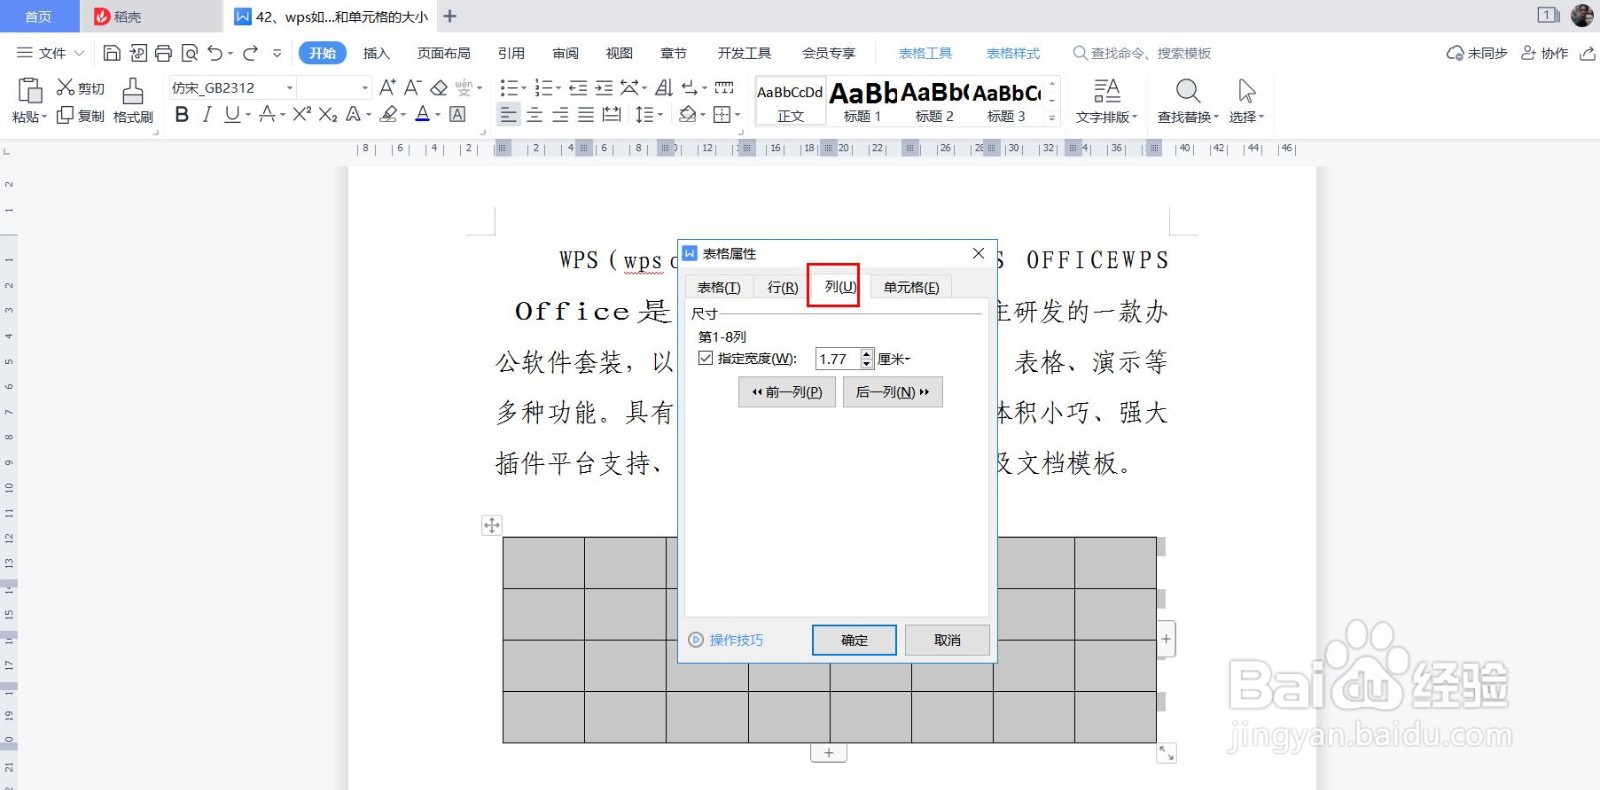Toggle the 指定宽度 checkbox
This screenshot has width=1600, height=790.
coord(706,358)
